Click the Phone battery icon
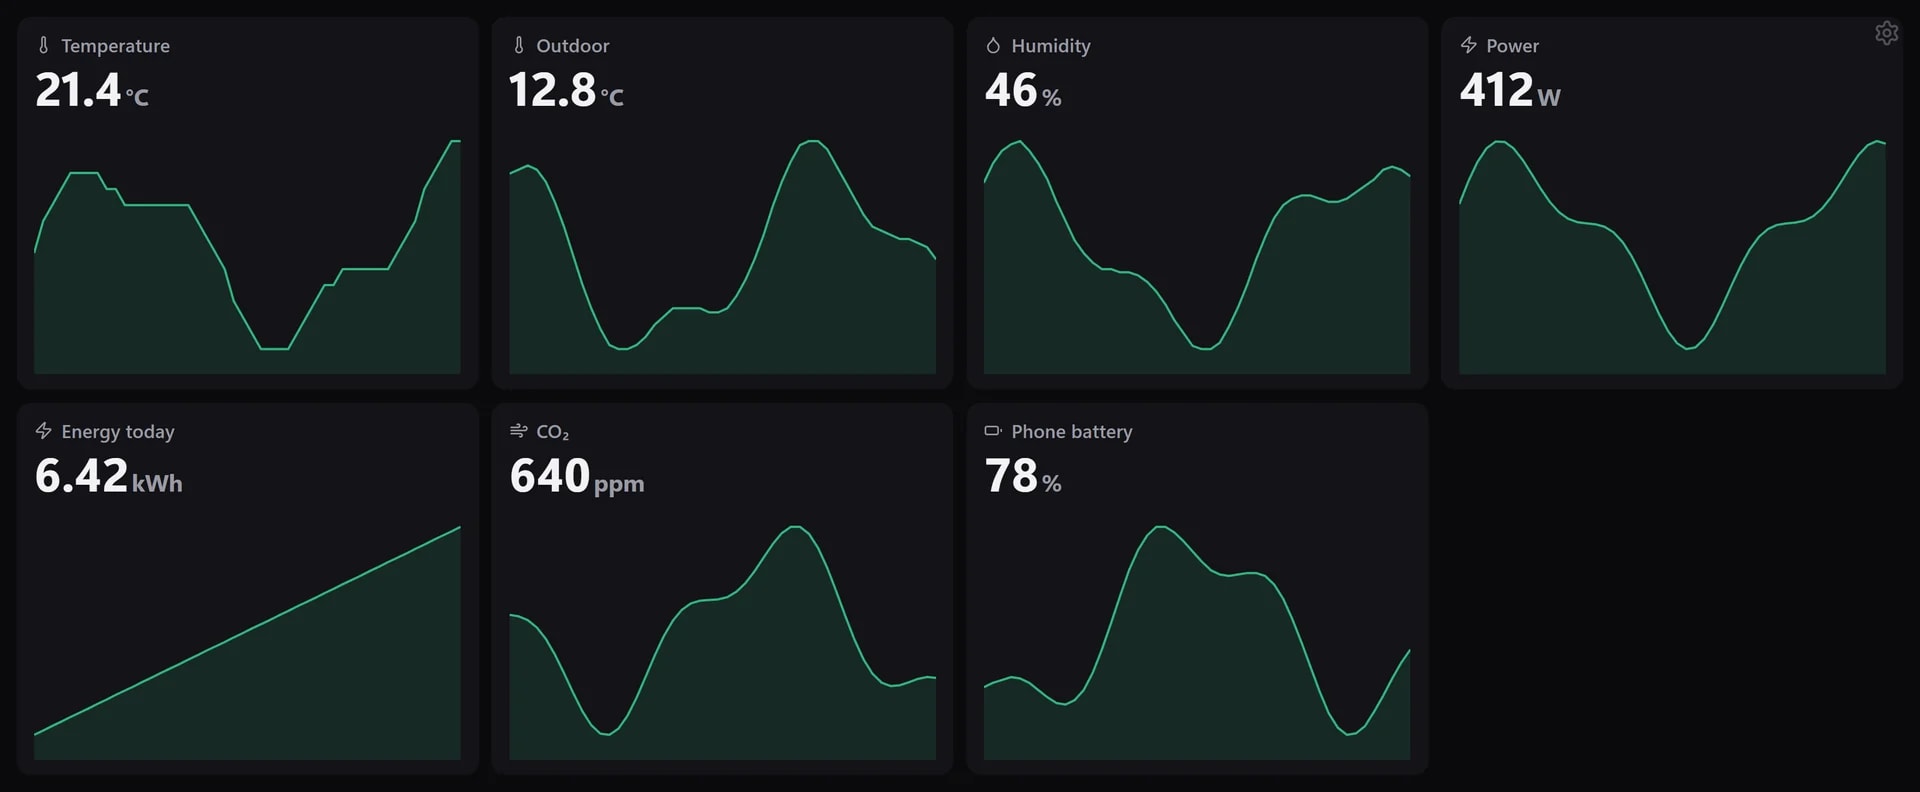 (x=993, y=431)
